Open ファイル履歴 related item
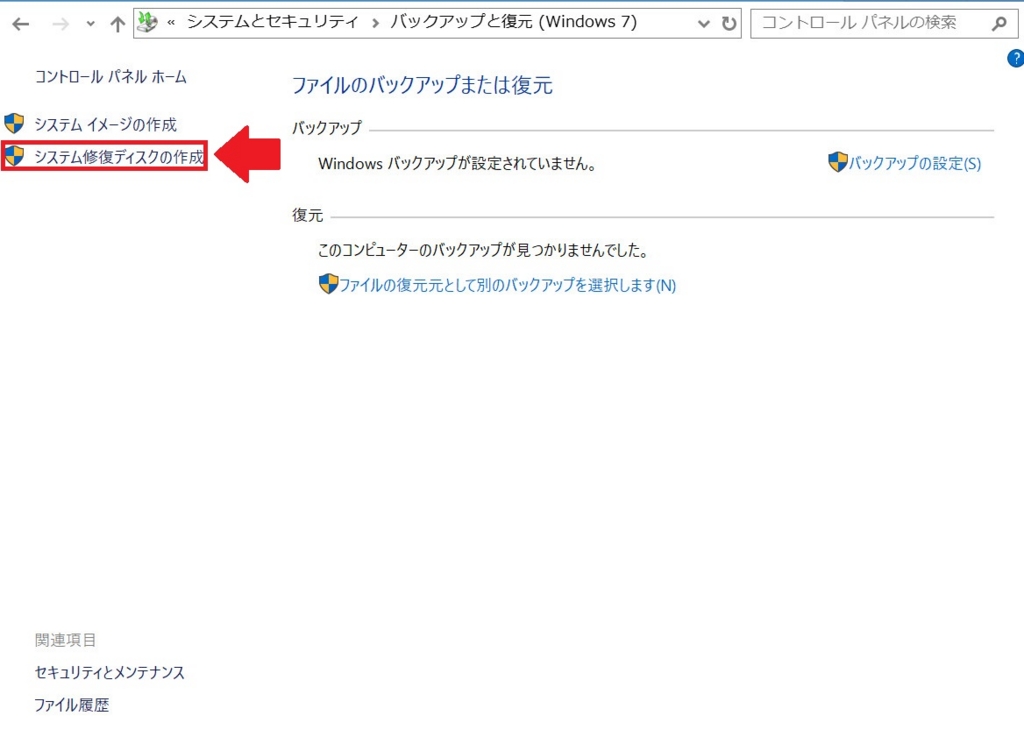The height and width of the screenshot is (737, 1024). click(x=72, y=705)
